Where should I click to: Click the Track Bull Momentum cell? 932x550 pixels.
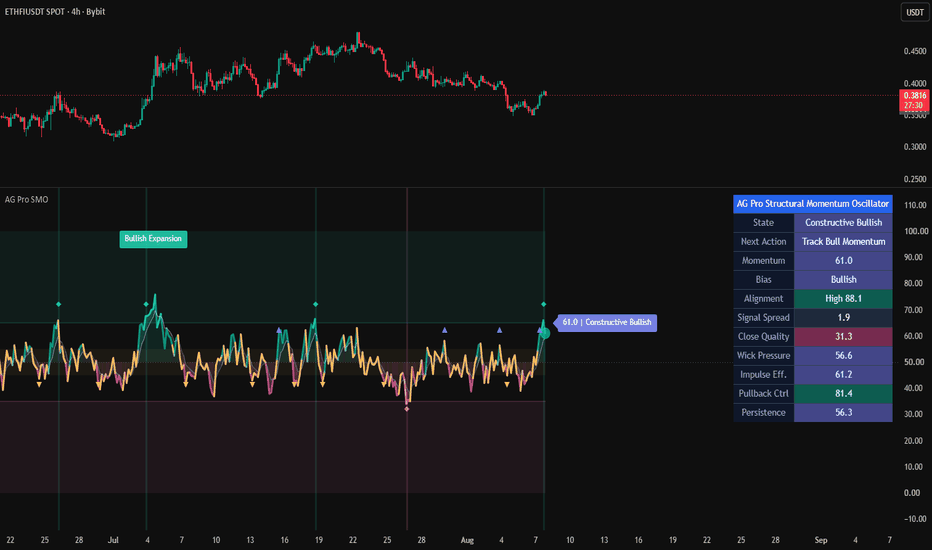[843, 241]
